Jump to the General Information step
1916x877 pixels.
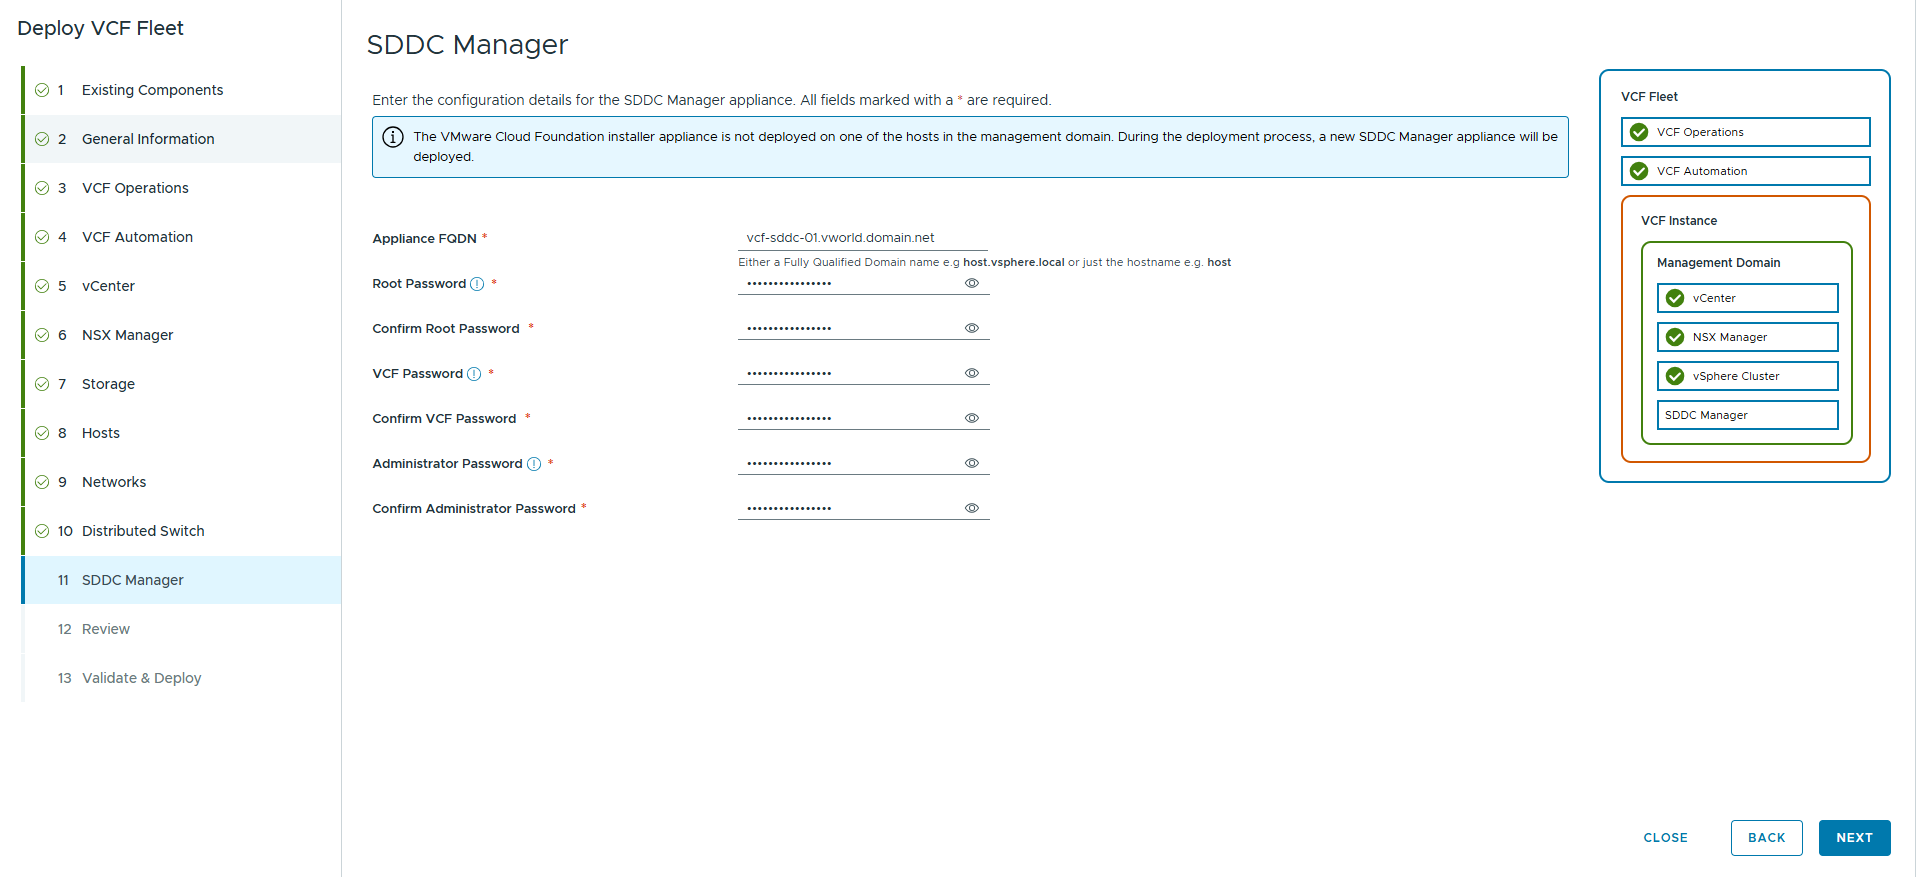(148, 139)
